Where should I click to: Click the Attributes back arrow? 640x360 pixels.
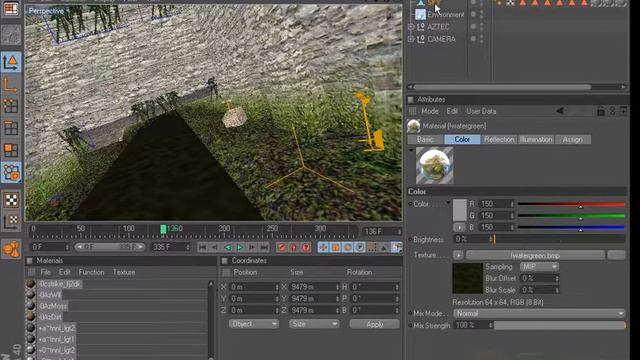[x=561, y=111]
